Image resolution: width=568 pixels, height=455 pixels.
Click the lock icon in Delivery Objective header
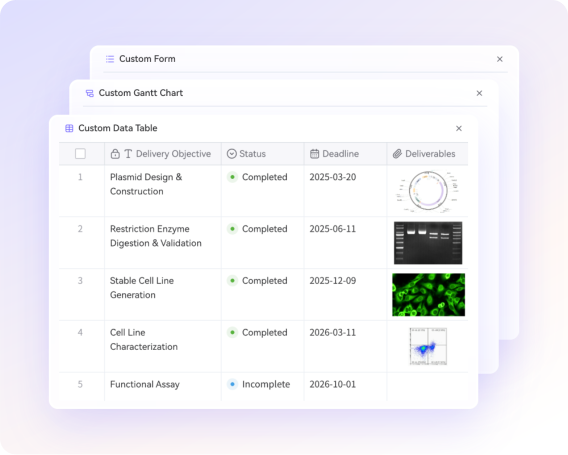pyautogui.click(x=115, y=154)
